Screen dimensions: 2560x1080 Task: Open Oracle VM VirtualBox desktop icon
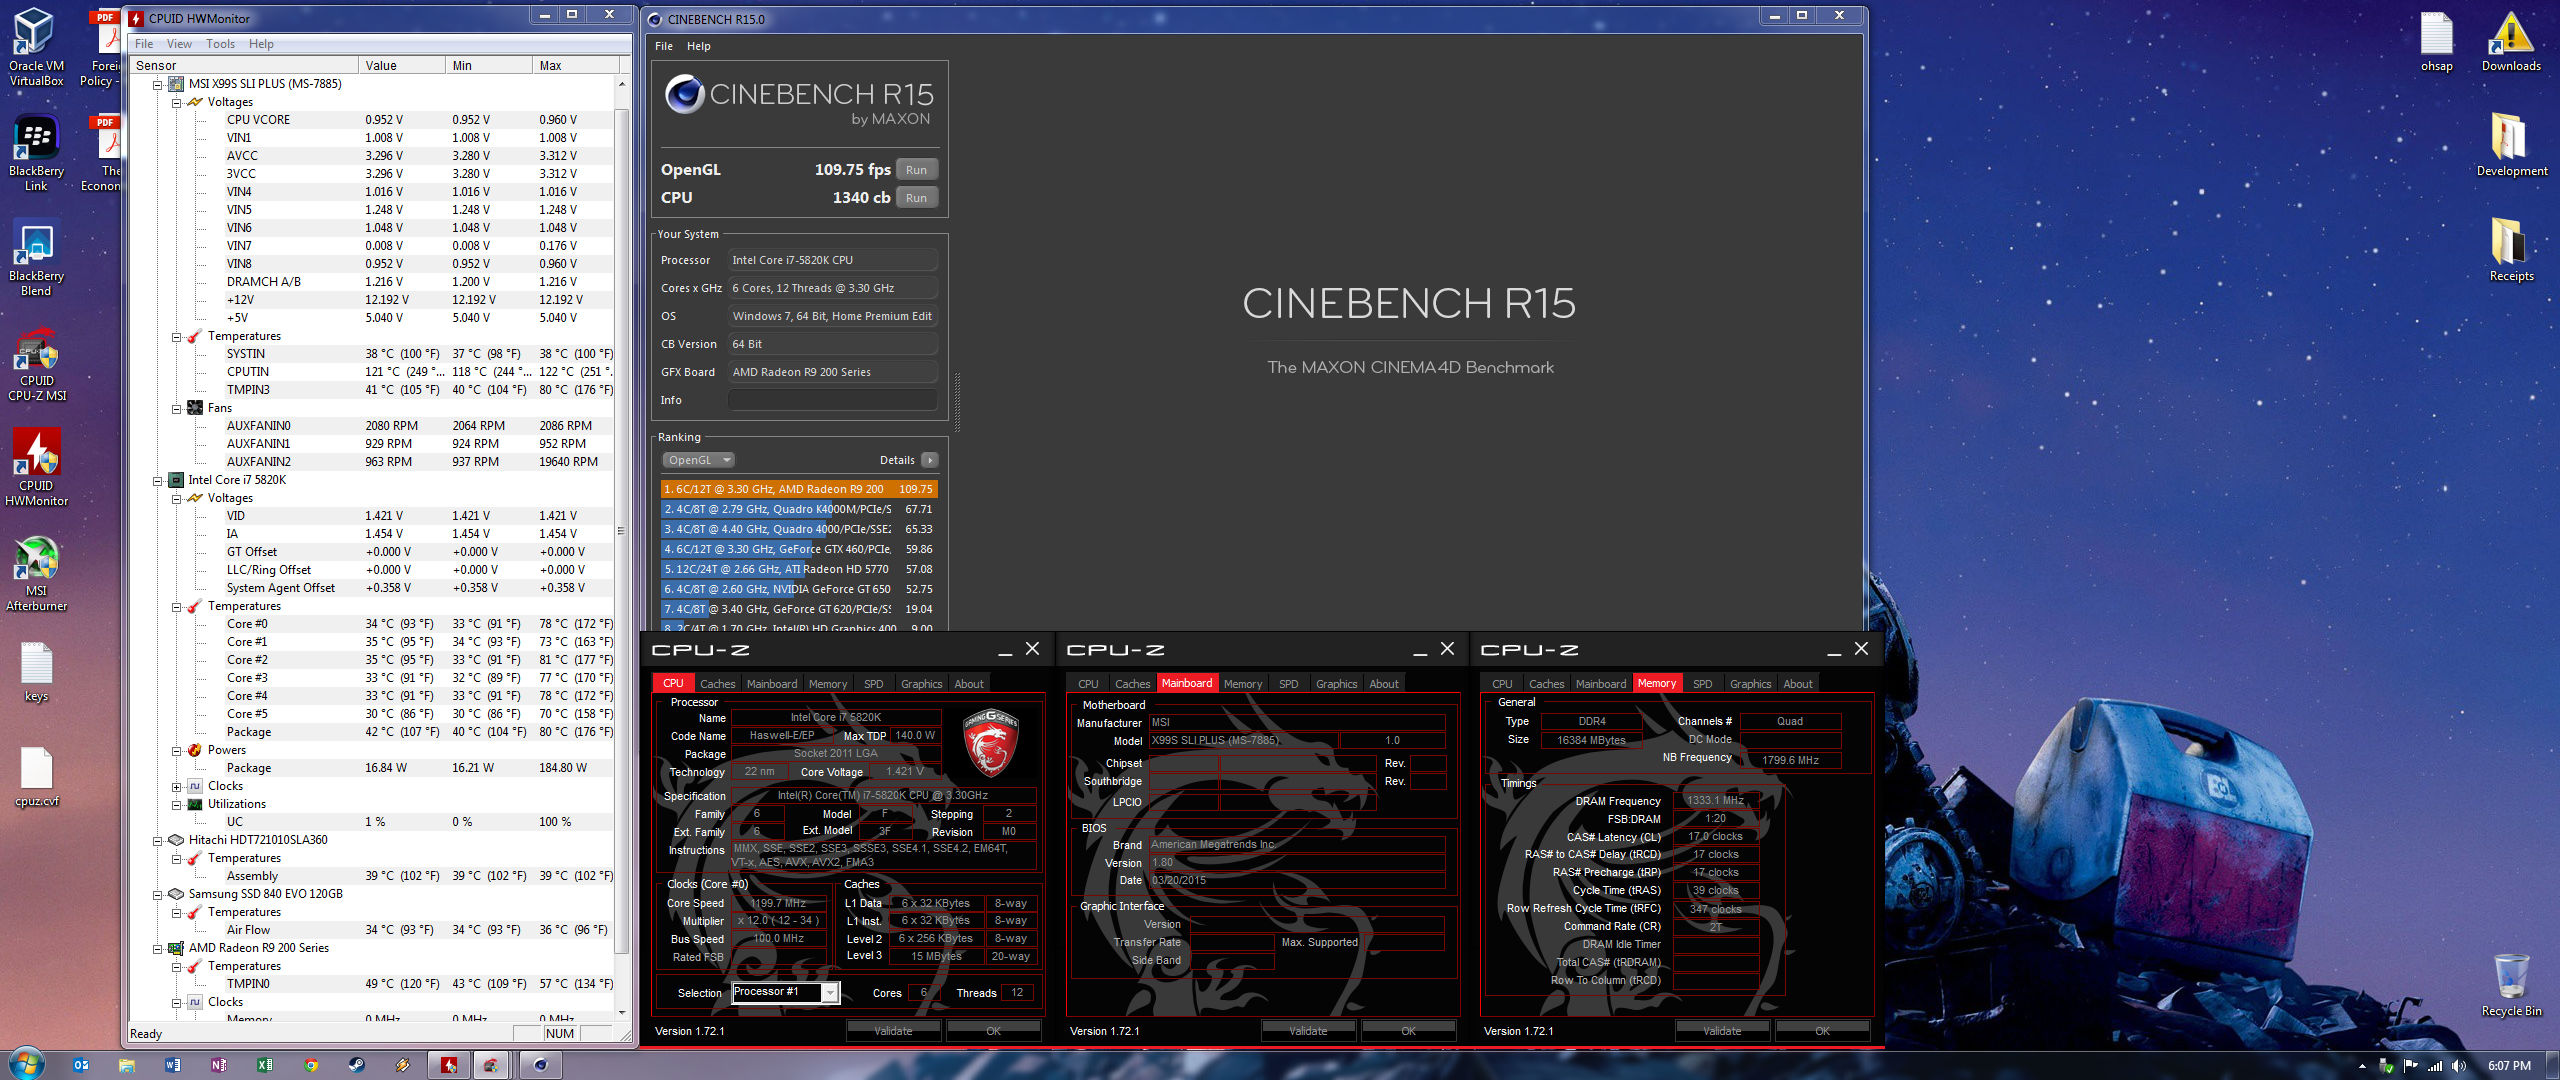(36, 47)
